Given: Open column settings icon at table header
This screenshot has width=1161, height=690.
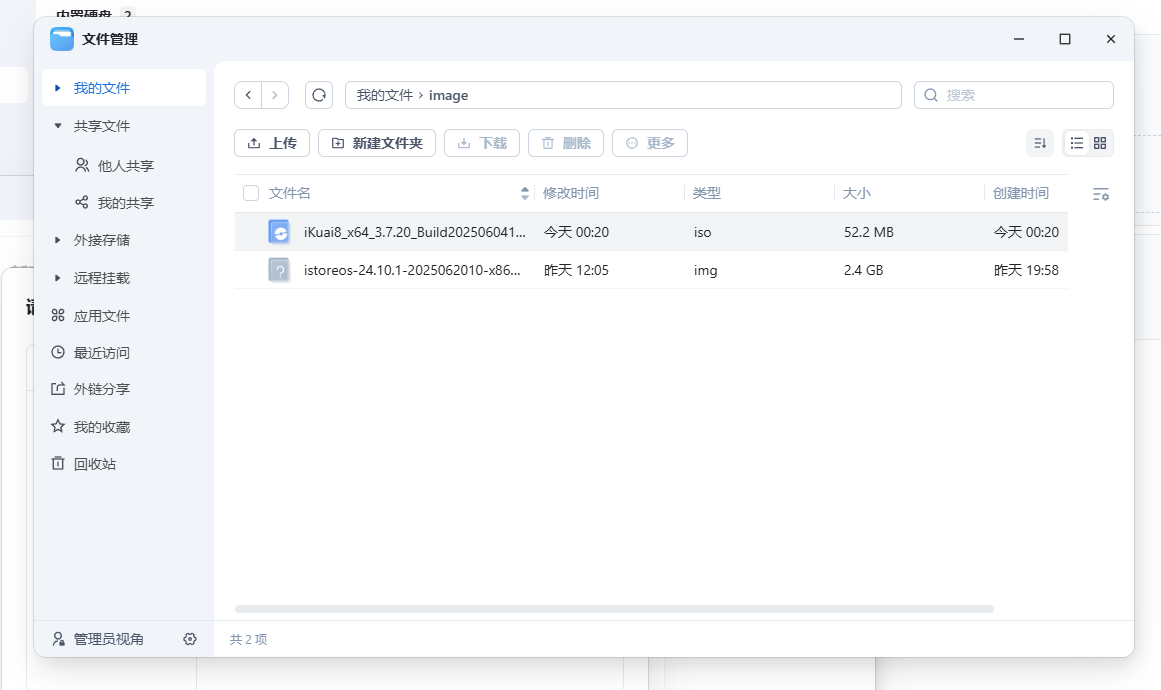Looking at the screenshot, I should pos(1101,194).
